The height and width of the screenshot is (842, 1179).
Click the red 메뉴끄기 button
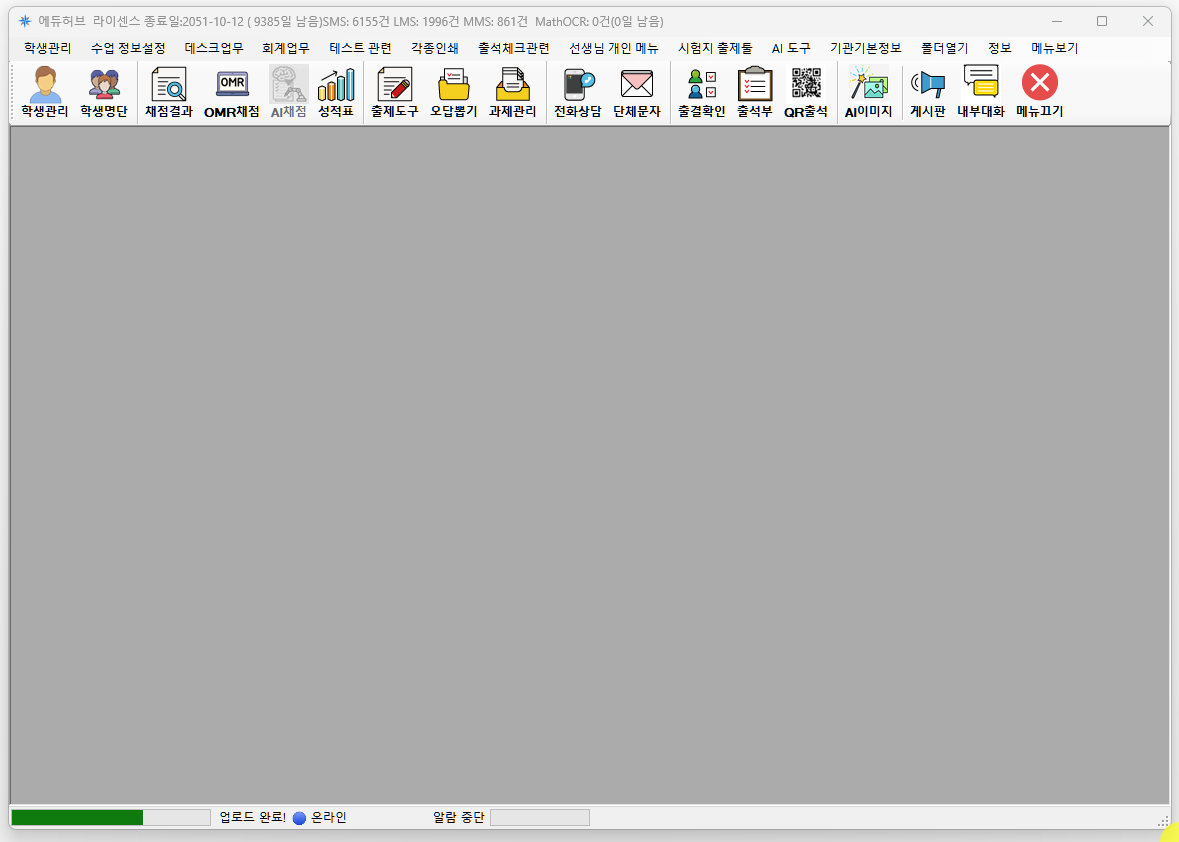[1040, 92]
